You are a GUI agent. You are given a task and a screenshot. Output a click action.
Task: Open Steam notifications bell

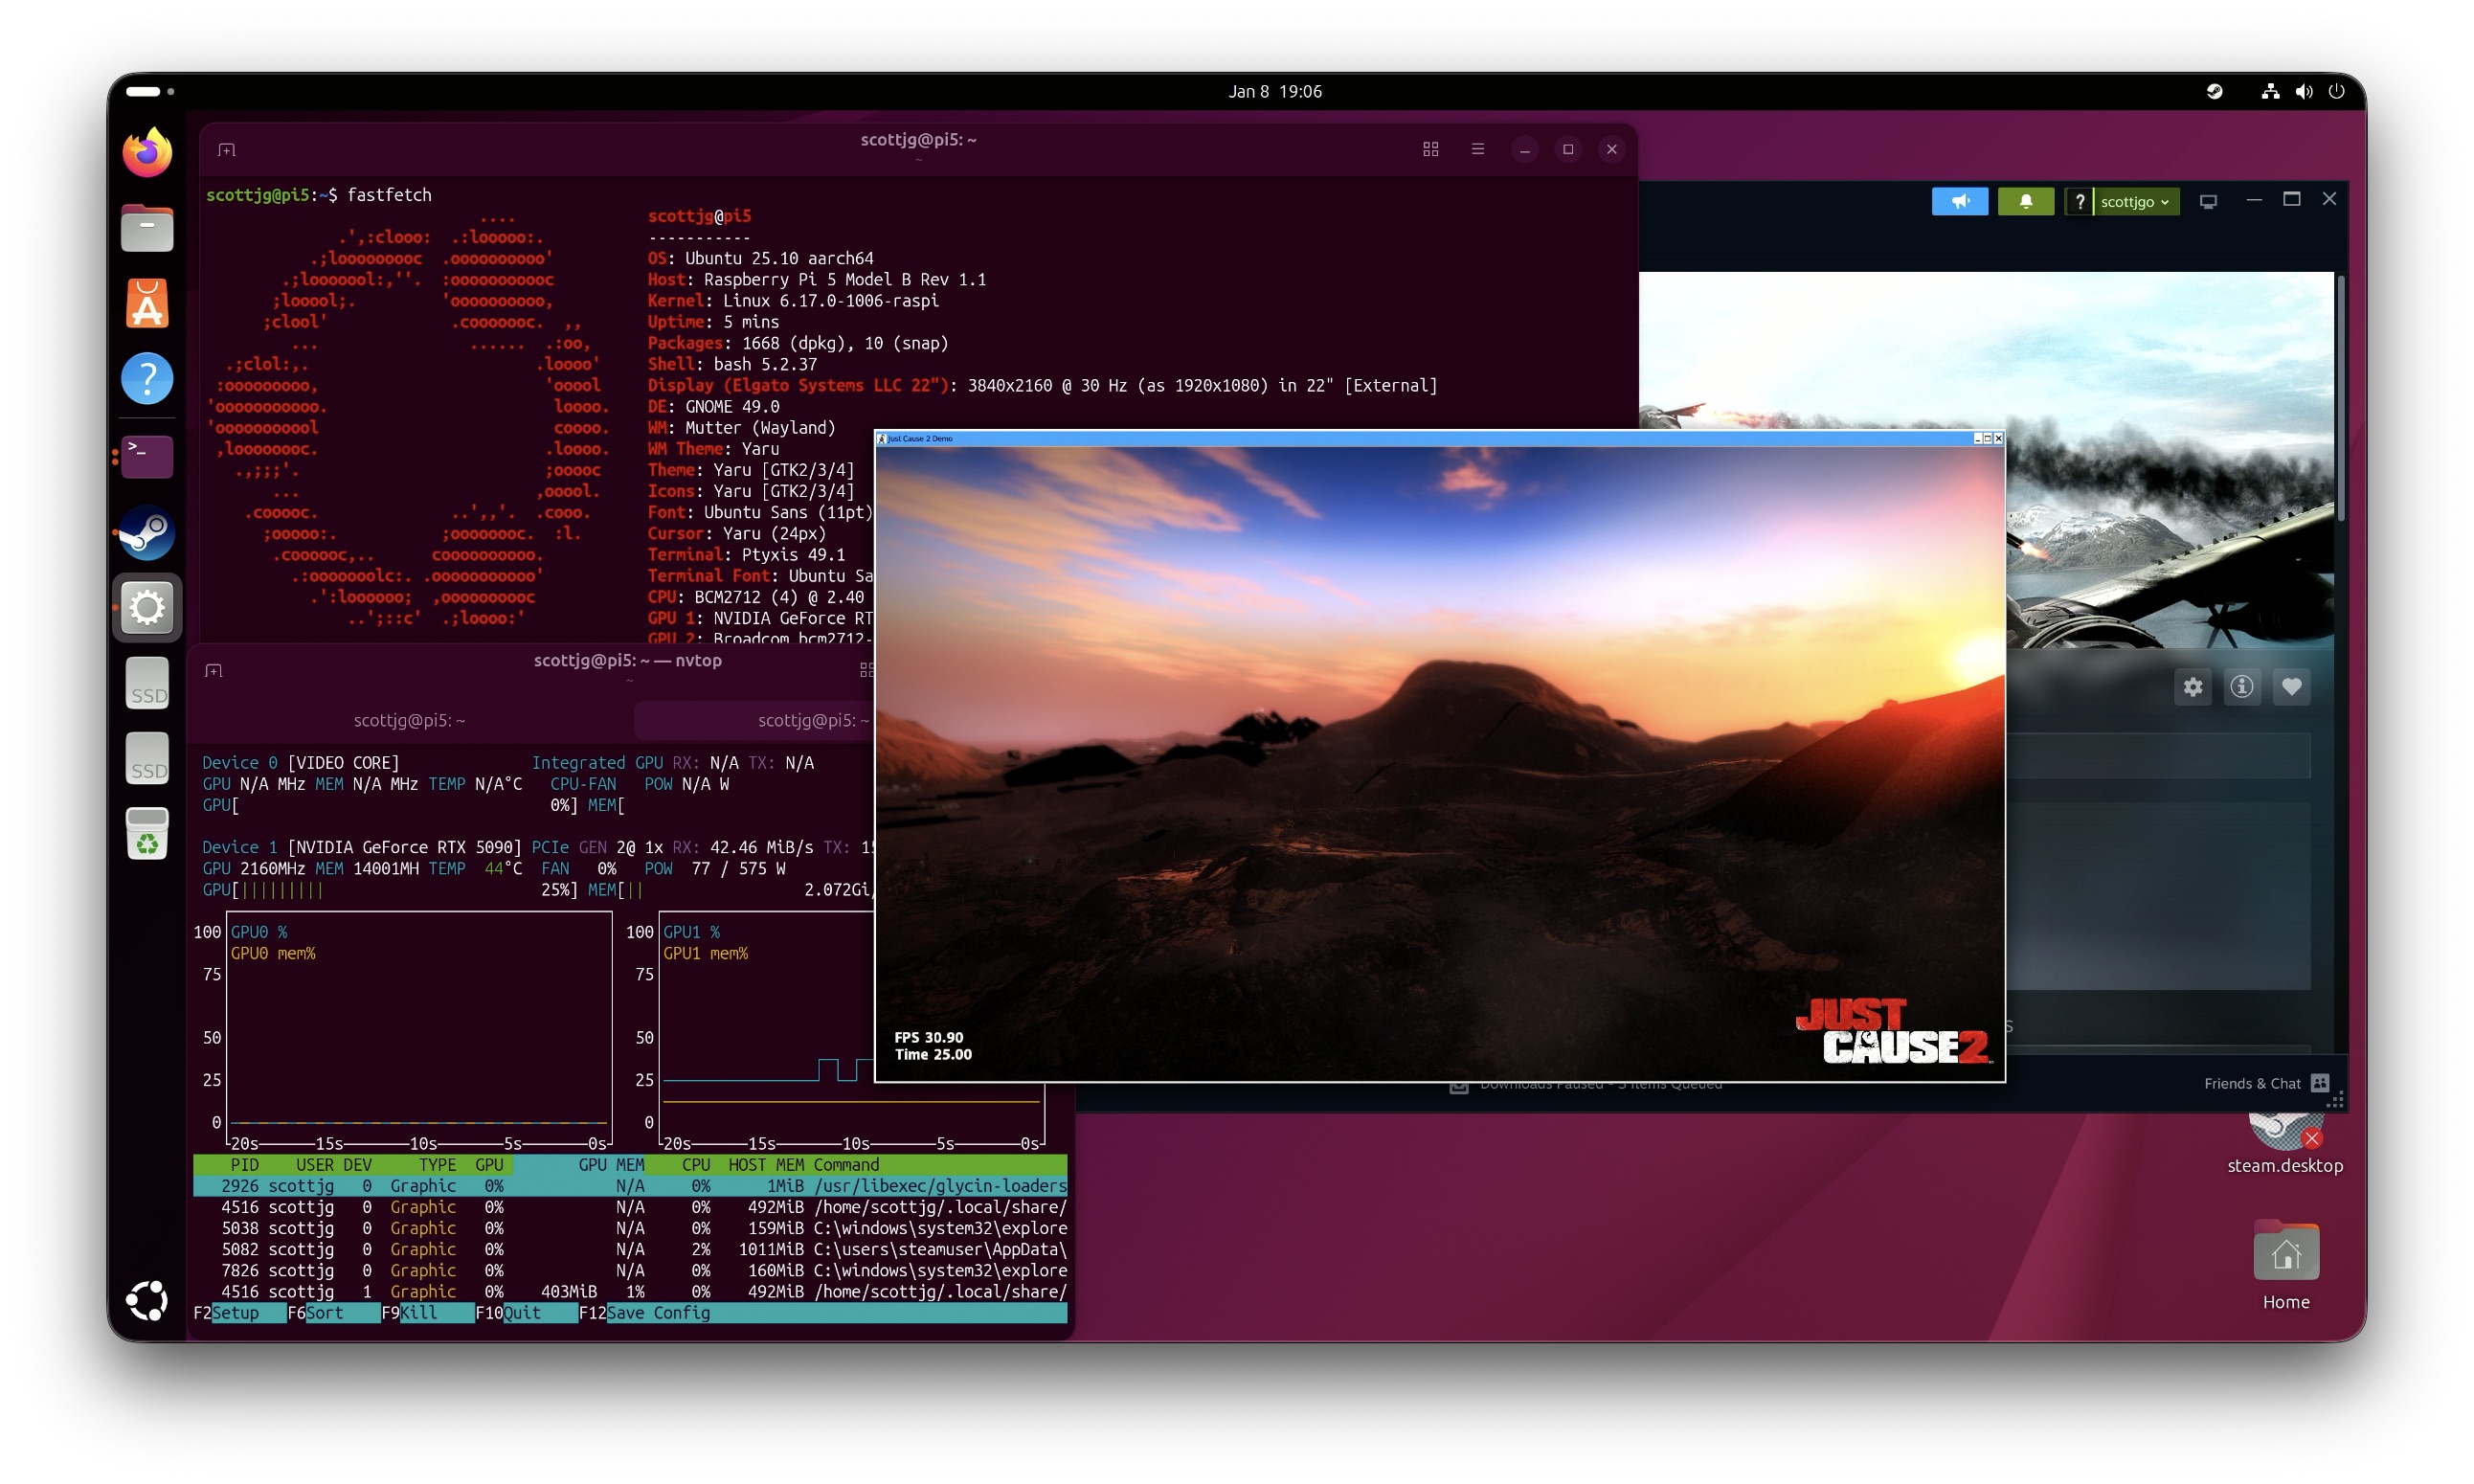click(2025, 201)
